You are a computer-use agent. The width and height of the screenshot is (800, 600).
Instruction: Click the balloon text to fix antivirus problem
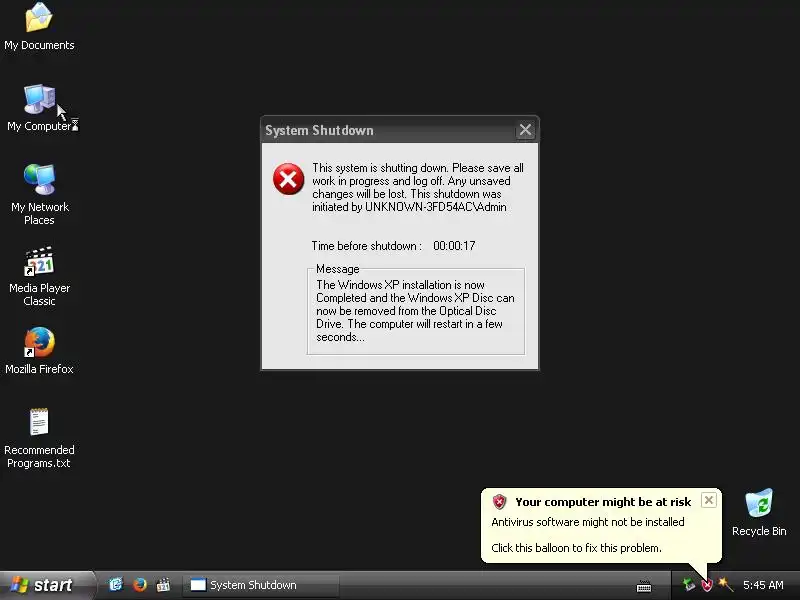pyautogui.click(x=576, y=548)
